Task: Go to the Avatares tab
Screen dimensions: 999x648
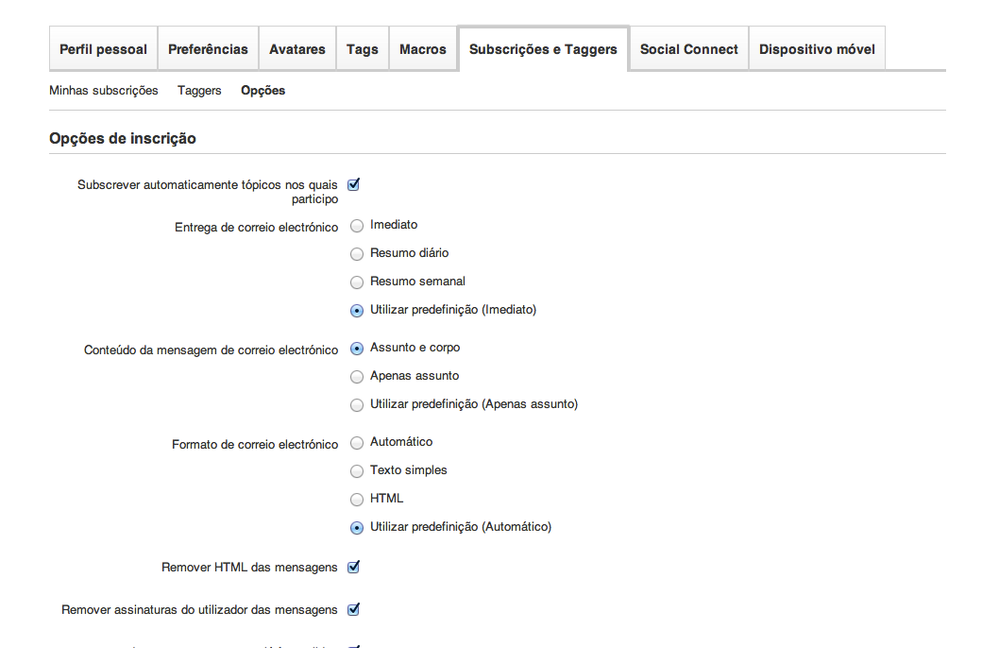Action: tap(297, 49)
